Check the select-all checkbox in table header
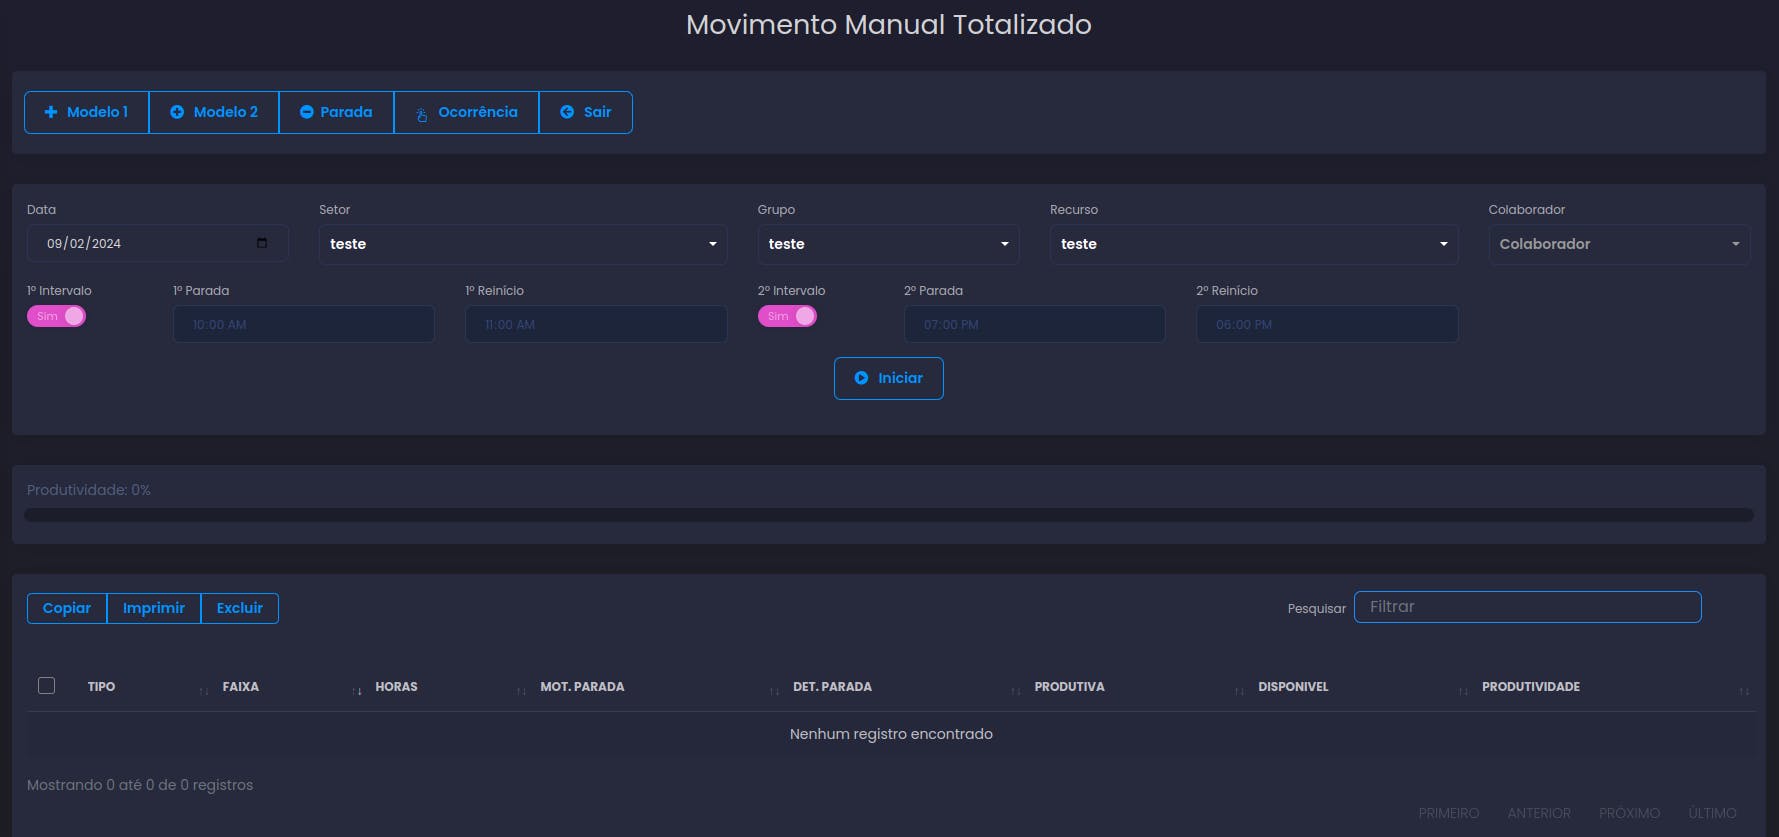This screenshot has width=1779, height=837. pos(46,685)
